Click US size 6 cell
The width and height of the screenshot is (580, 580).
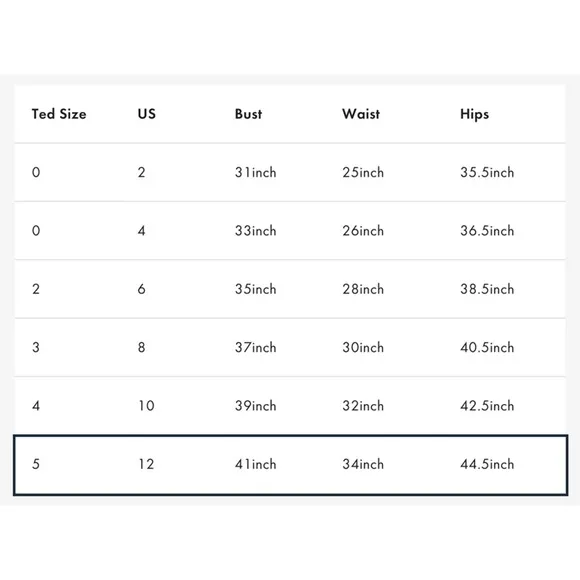pyautogui.click(x=141, y=289)
